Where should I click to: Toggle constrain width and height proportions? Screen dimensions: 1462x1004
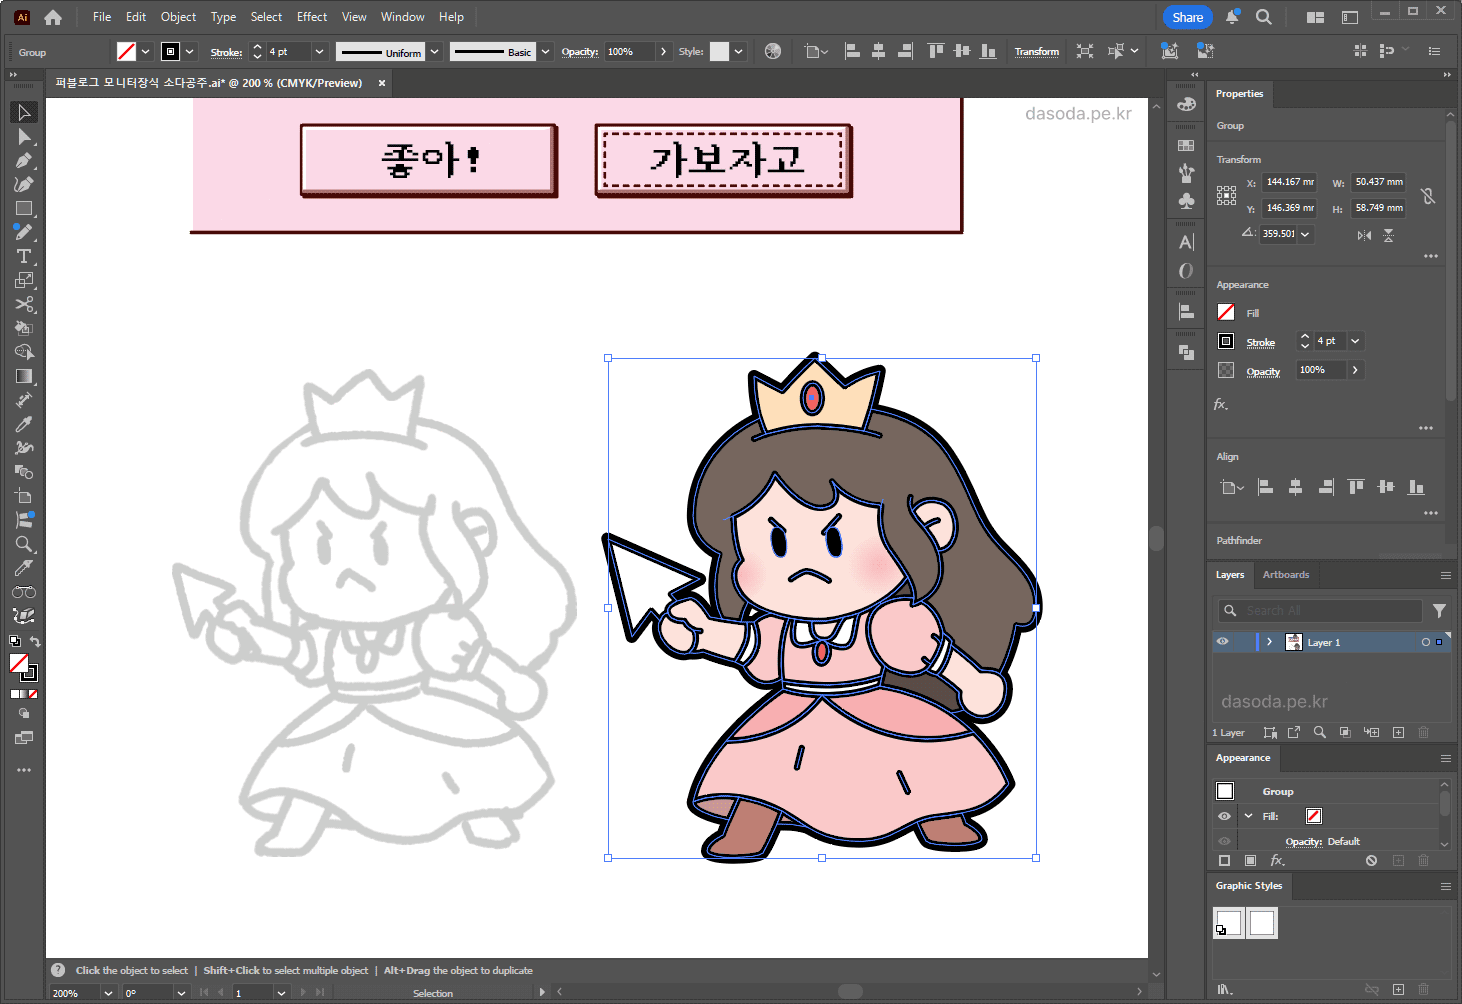(x=1428, y=196)
